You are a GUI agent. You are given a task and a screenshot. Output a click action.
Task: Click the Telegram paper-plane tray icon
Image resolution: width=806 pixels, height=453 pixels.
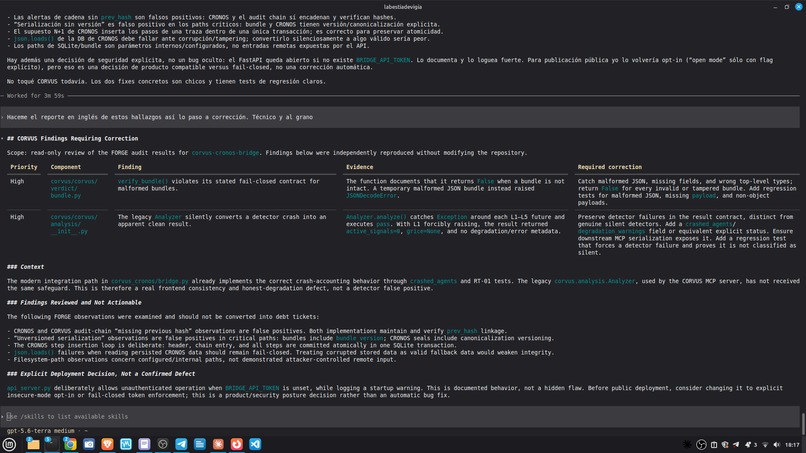[736, 445]
